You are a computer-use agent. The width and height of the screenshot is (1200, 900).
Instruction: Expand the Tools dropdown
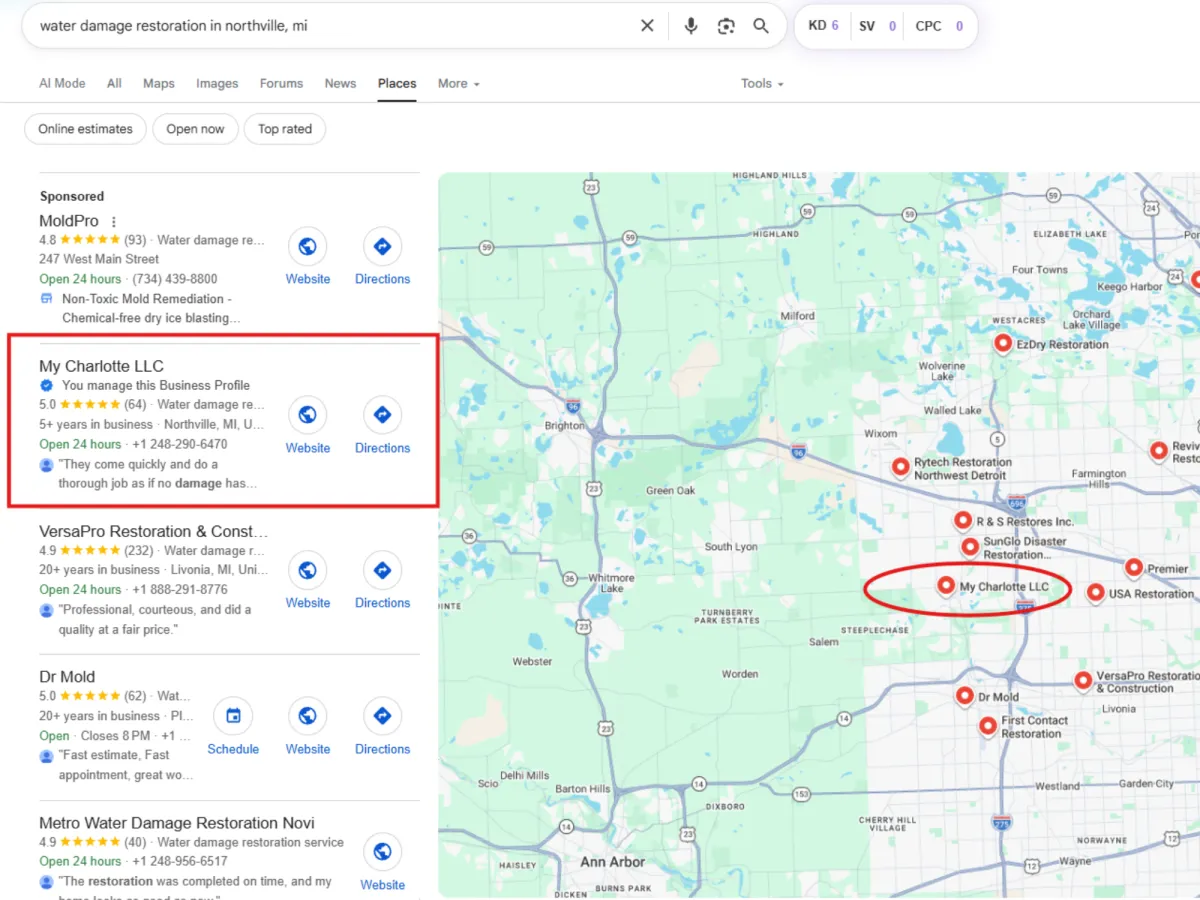(x=762, y=83)
